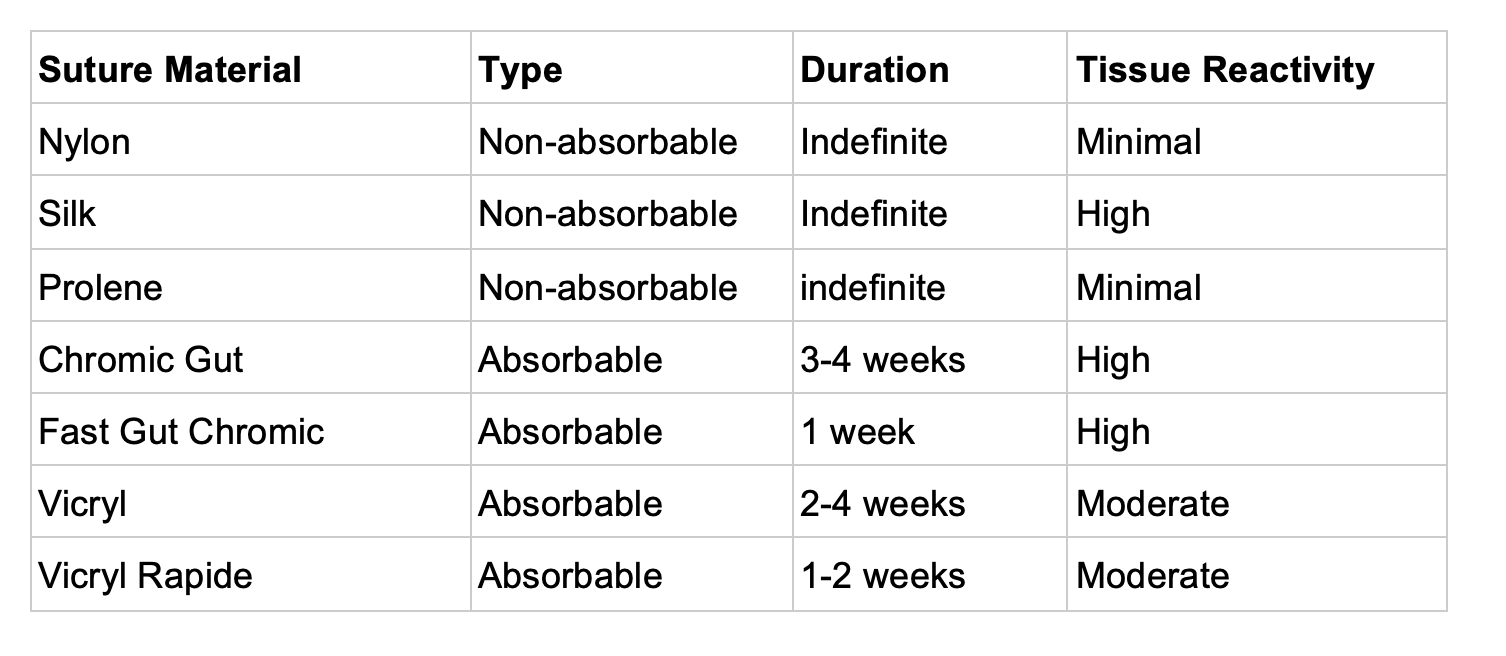1506x656 pixels.
Task: Select the Chromic Gut cell
Action: tap(251, 358)
